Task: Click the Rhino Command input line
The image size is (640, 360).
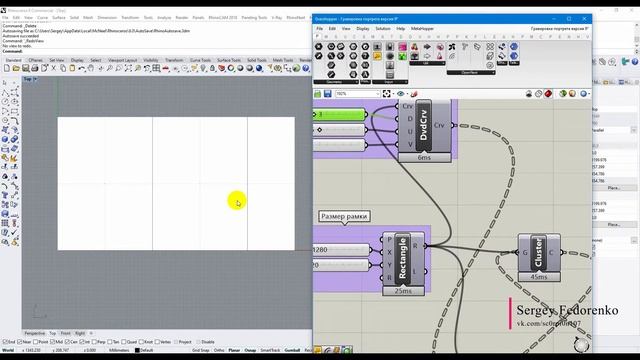Action: (155, 51)
